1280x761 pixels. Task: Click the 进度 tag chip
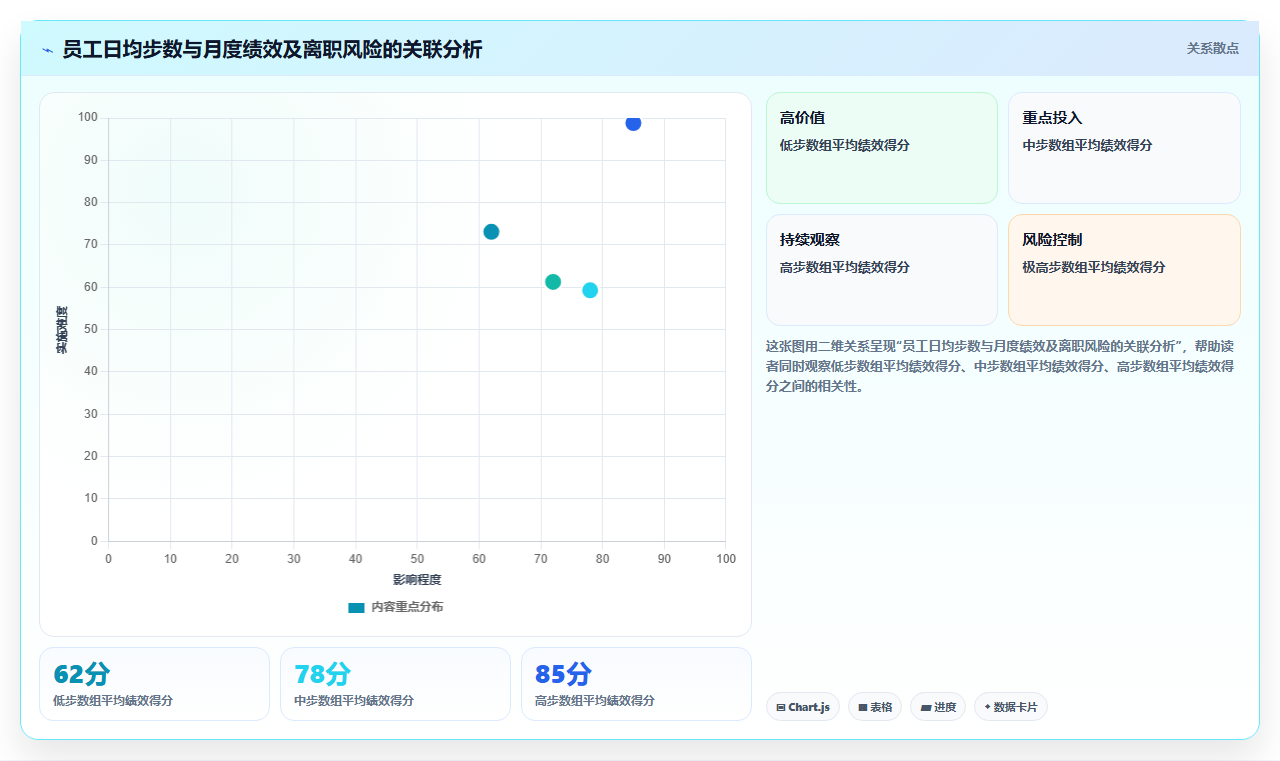(938, 707)
